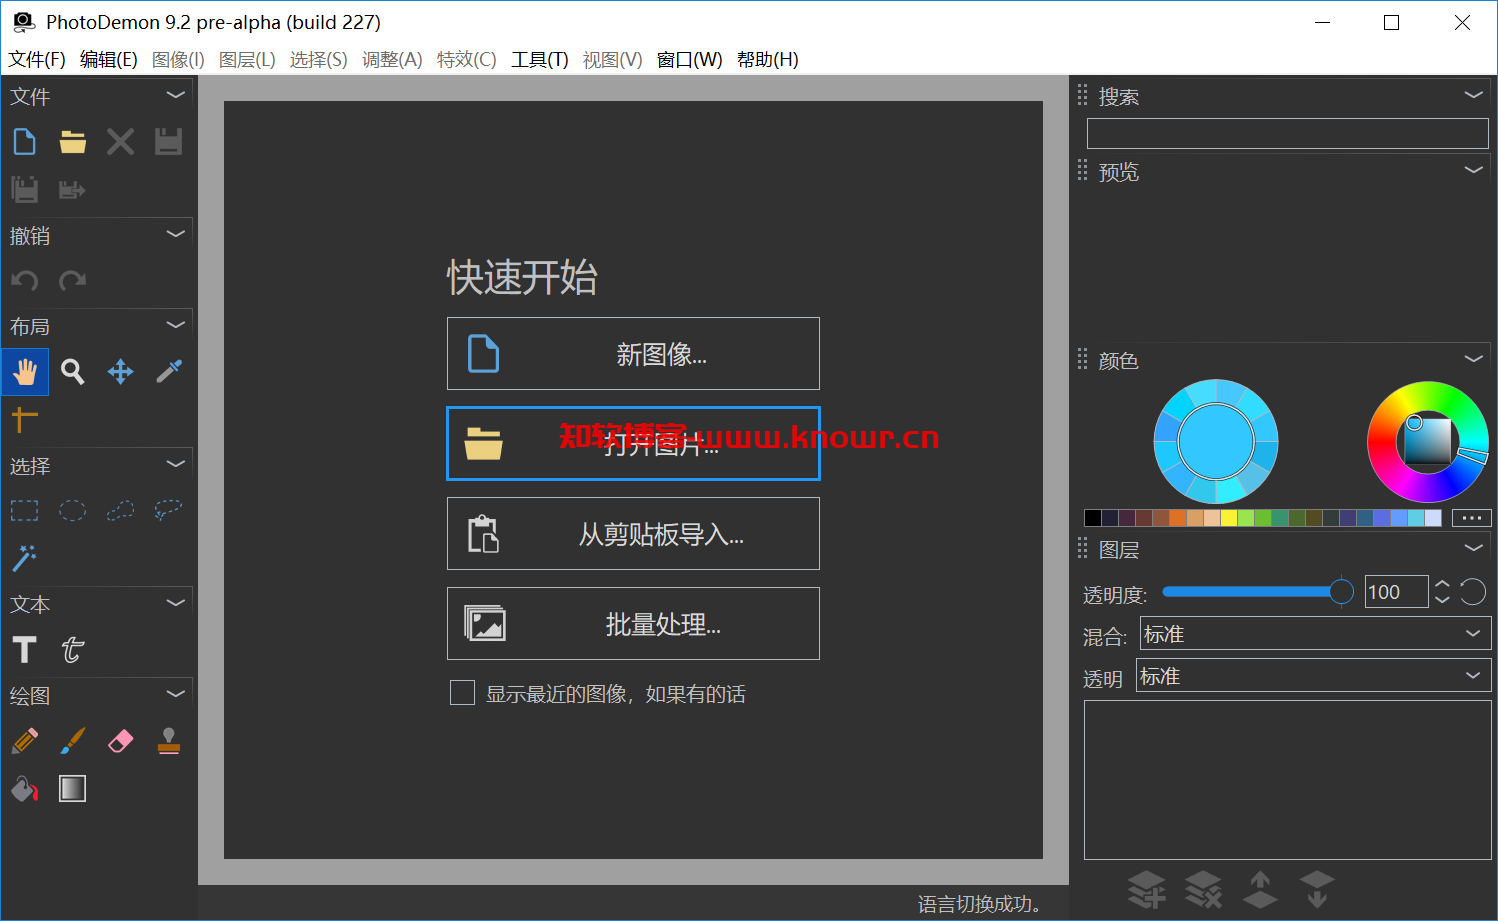Click the layer opacity slider

coord(1257,592)
